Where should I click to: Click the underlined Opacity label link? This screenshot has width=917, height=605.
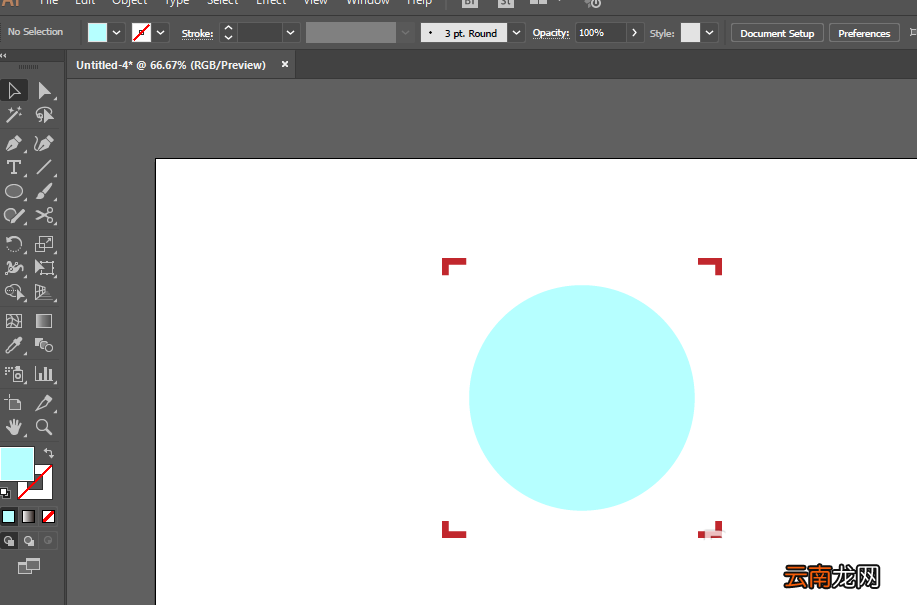551,33
